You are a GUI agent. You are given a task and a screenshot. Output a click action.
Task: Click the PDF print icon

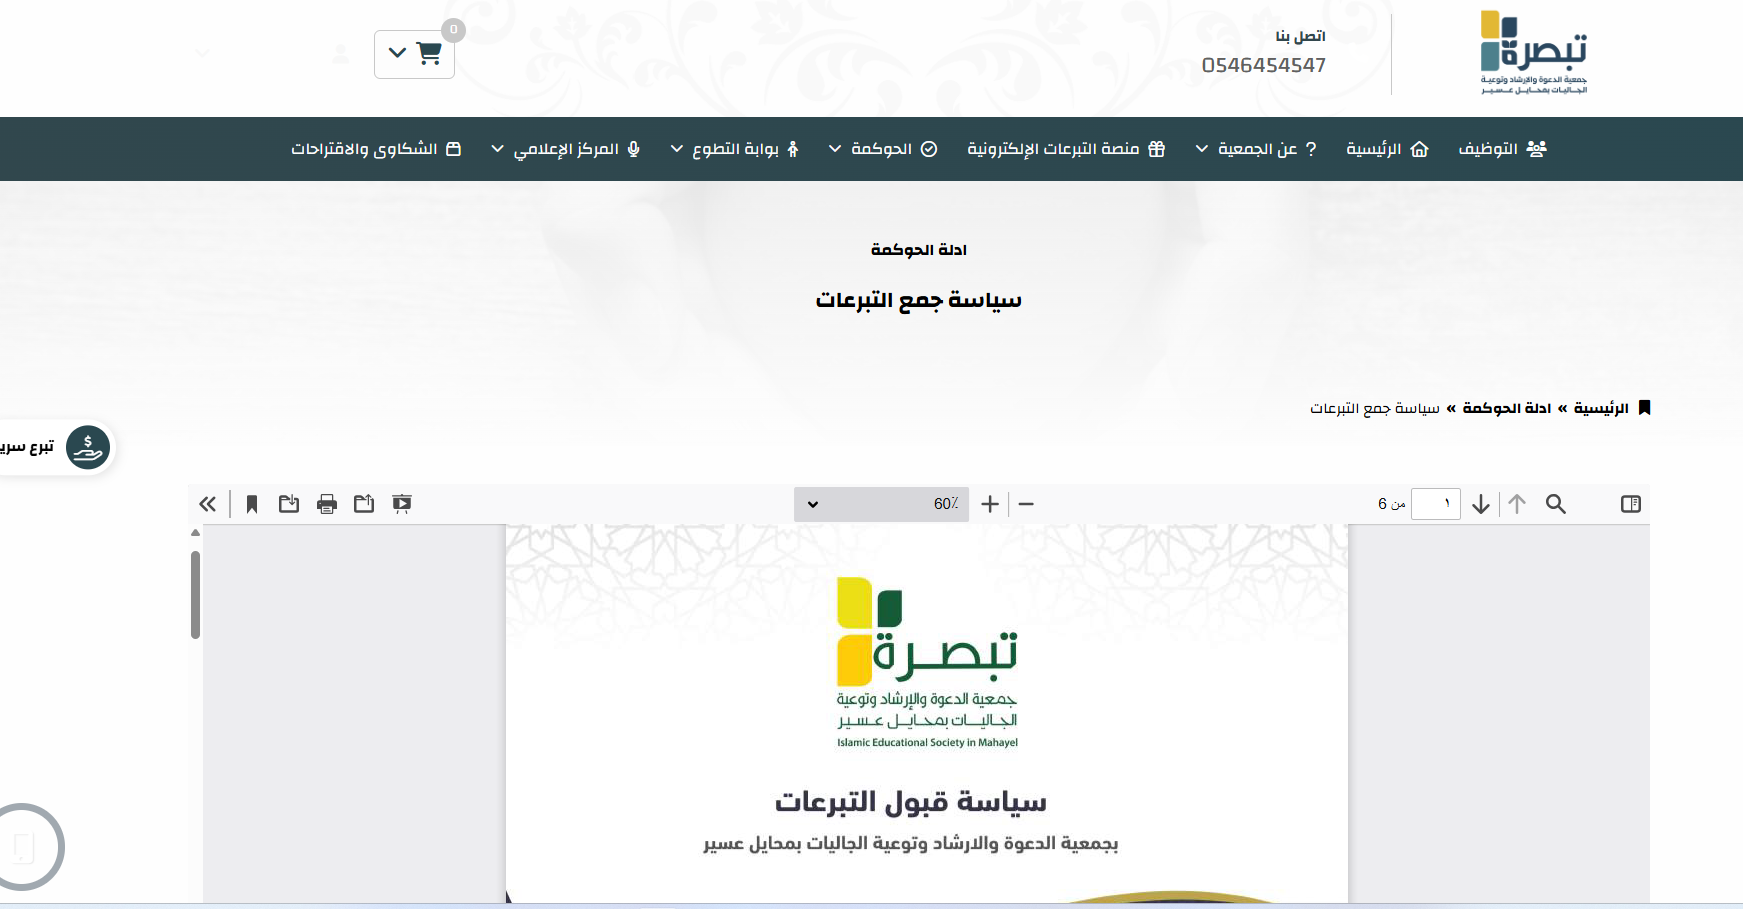click(x=327, y=504)
